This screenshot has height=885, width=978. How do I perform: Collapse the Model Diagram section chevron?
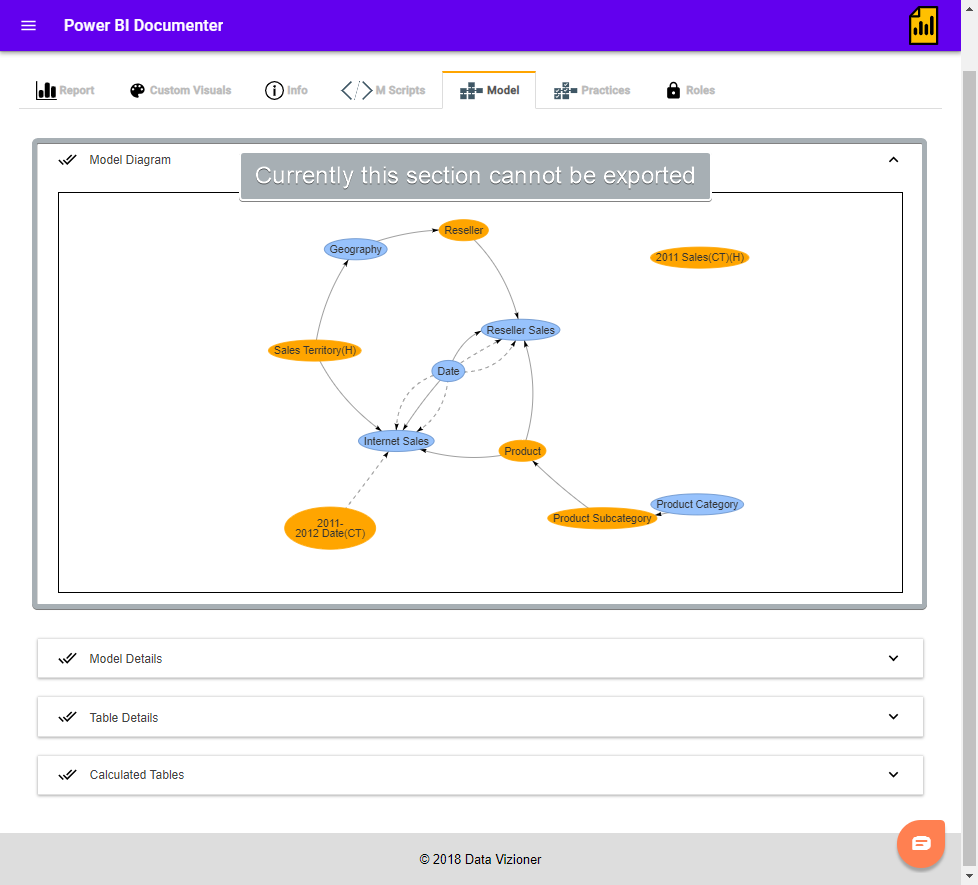pos(893,160)
